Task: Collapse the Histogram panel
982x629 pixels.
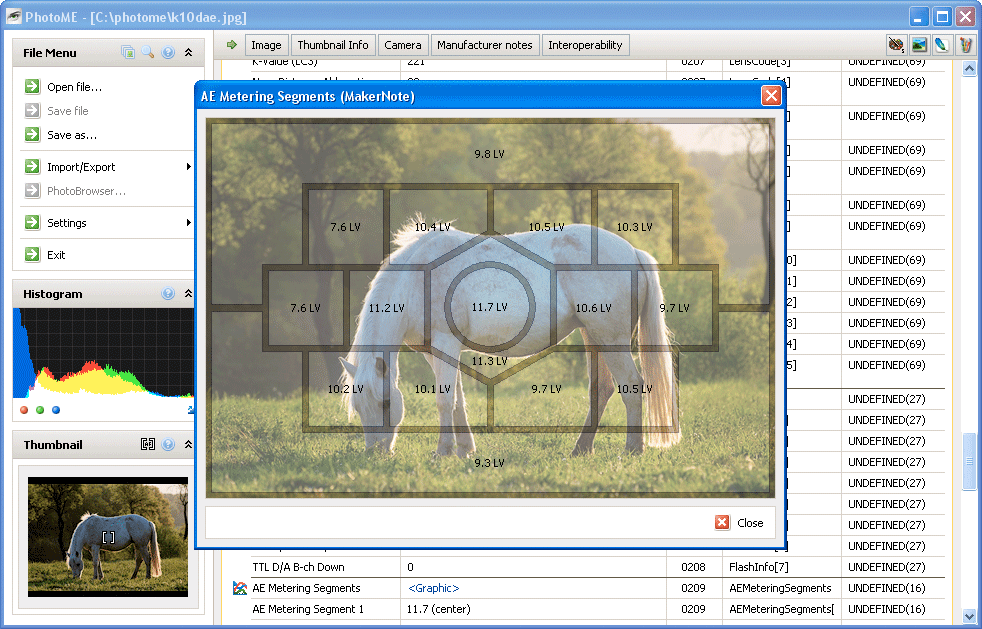Action: click(189, 293)
